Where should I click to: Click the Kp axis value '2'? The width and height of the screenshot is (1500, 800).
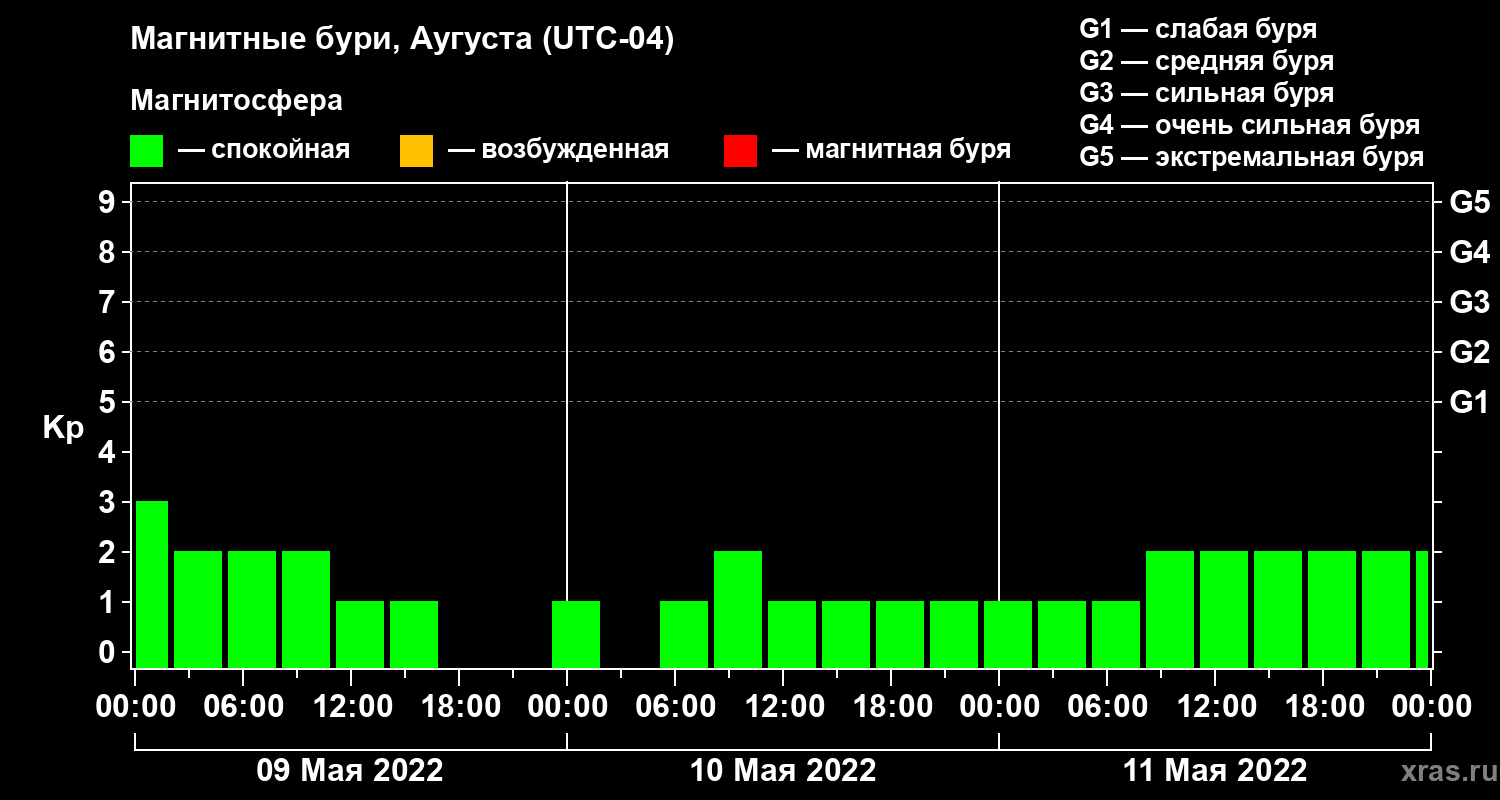coord(109,552)
